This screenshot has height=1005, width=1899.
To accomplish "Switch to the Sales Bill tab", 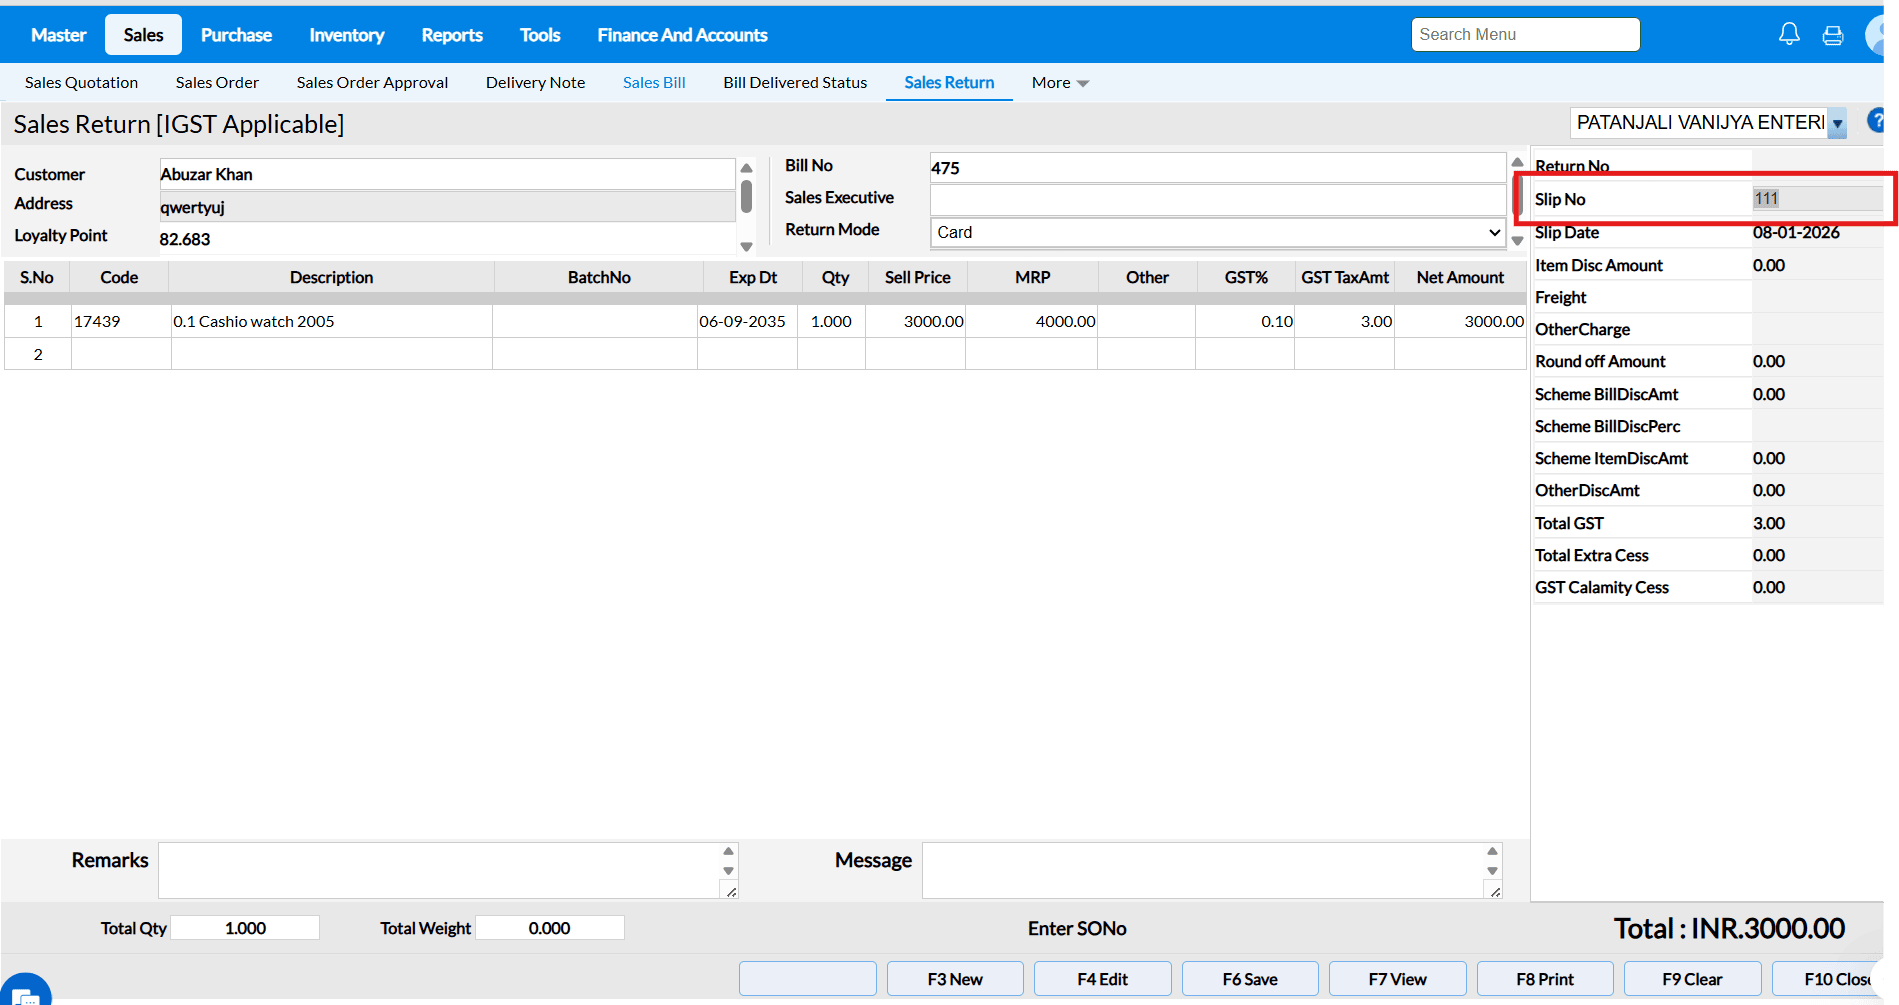I will 654,83.
